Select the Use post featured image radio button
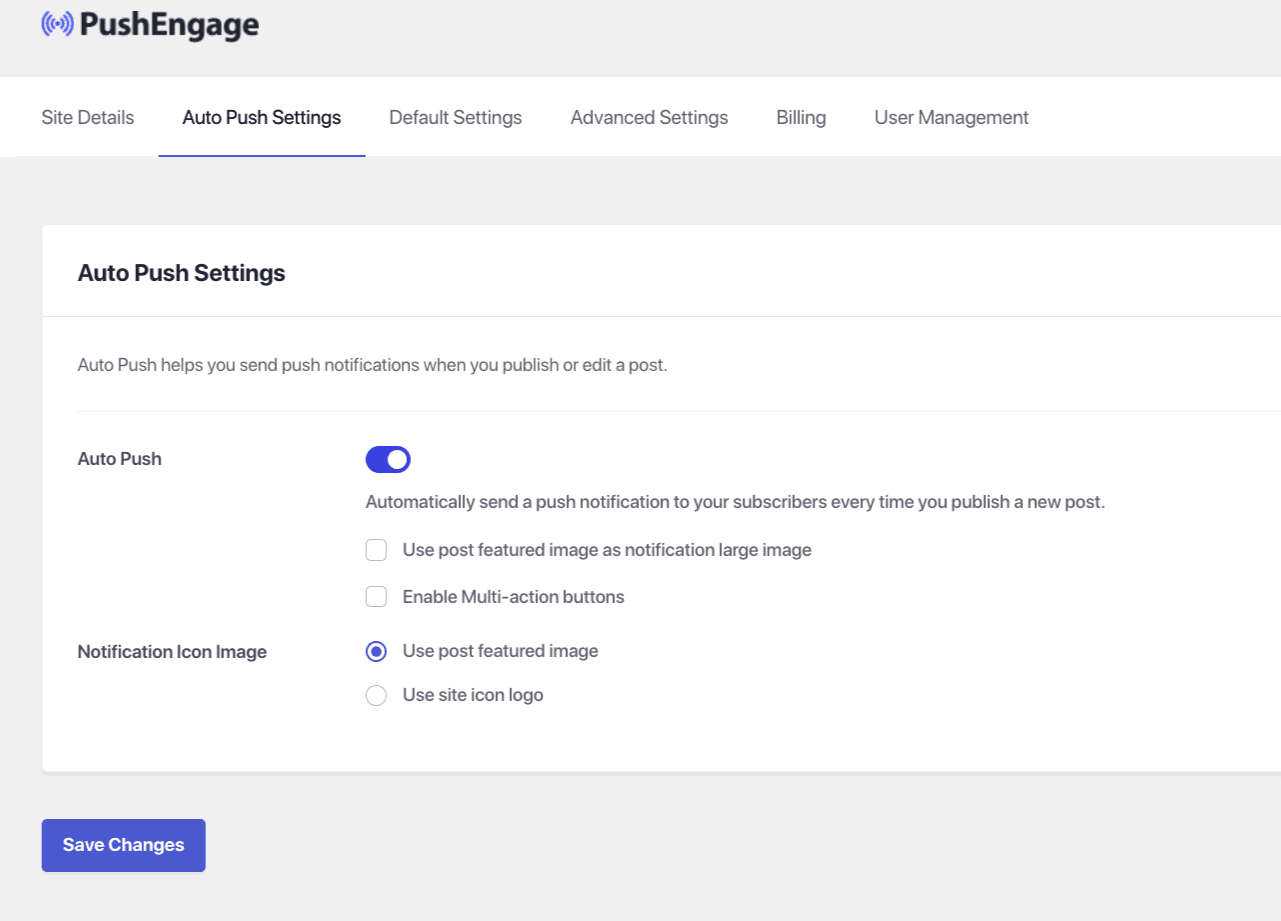This screenshot has height=921, width=1281. pos(376,652)
